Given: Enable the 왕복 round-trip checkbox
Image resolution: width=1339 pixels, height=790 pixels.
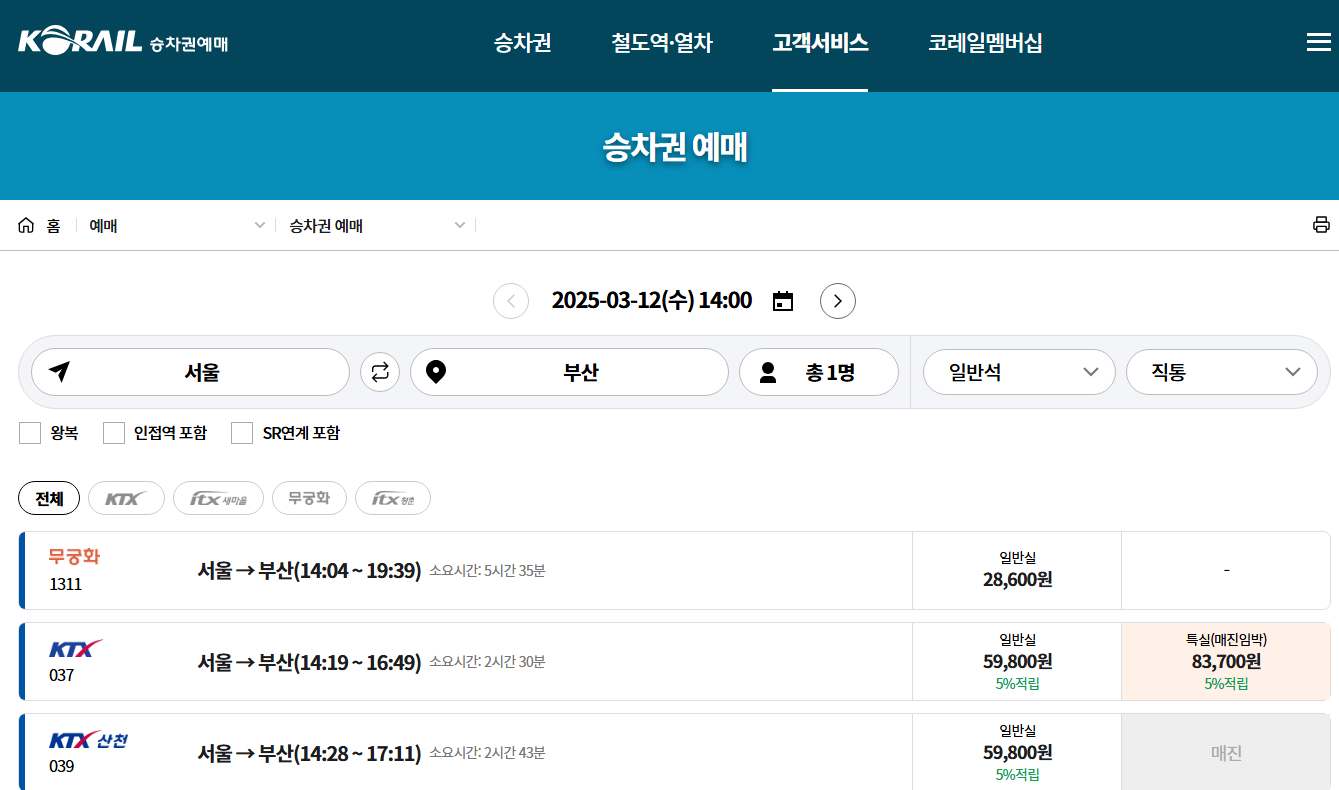Looking at the screenshot, I should (x=30, y=433).
